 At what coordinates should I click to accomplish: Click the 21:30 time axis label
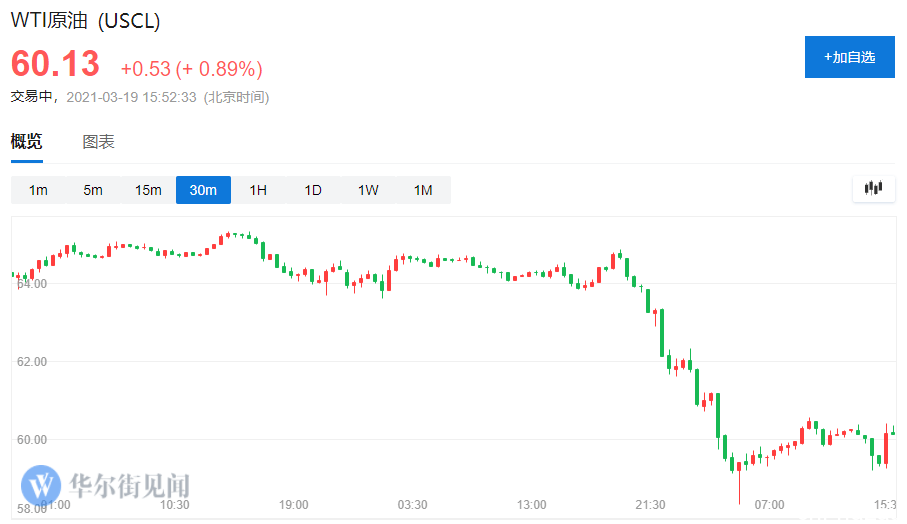[x=650, y=505]
